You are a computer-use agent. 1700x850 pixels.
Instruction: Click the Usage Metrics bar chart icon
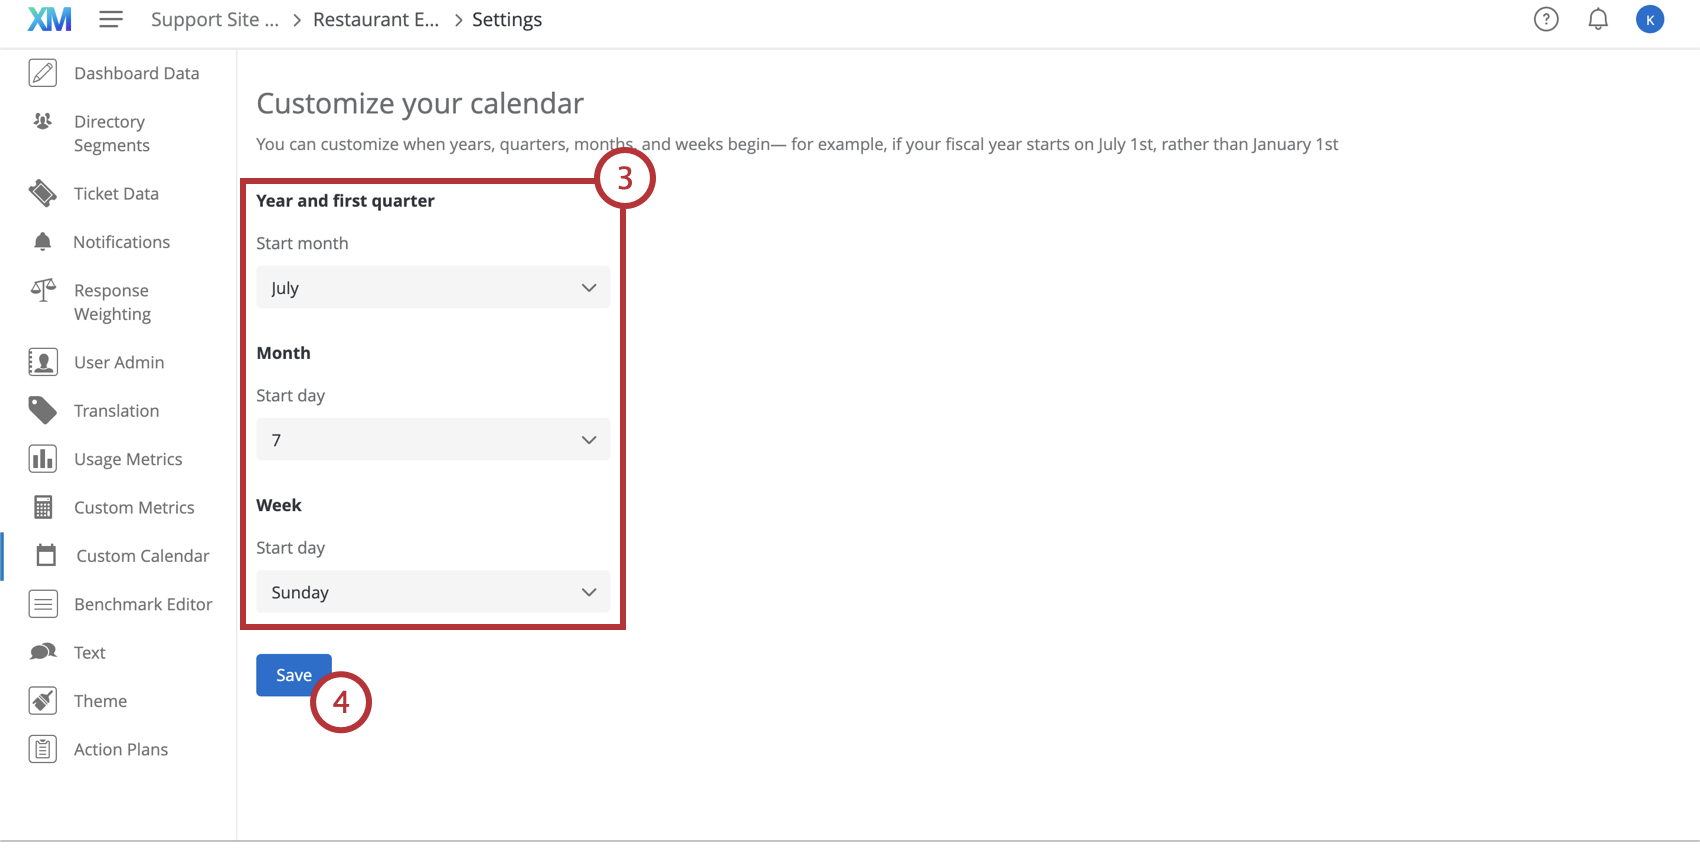tap(43, 459)
